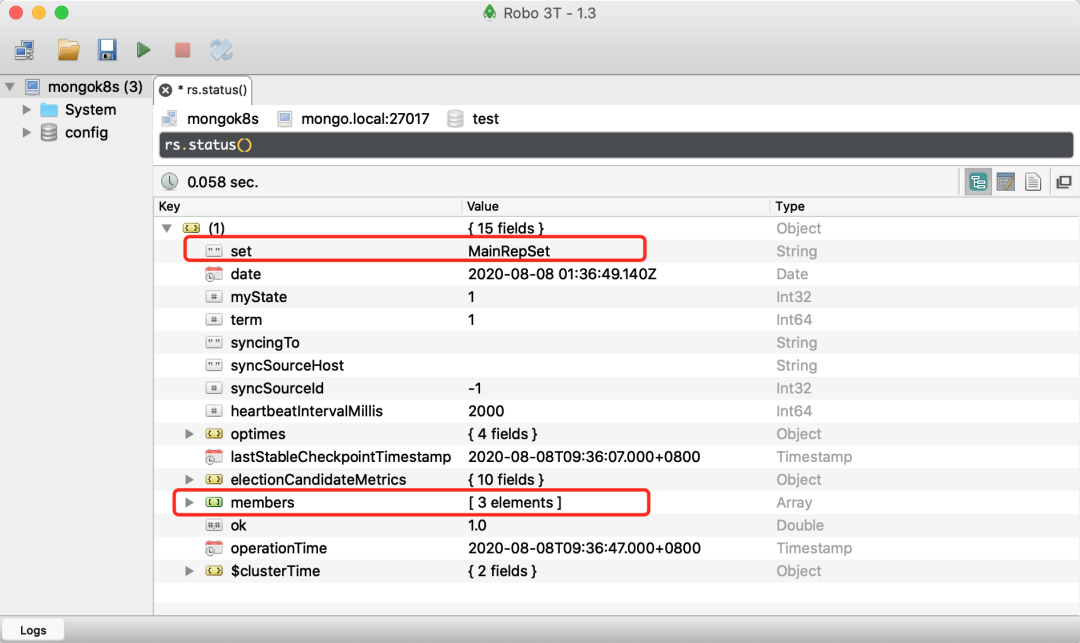The height and width of the screenshot is (643, 1080).
Task: Select the mongok8s (3) connection
Action: click(95, 87)
